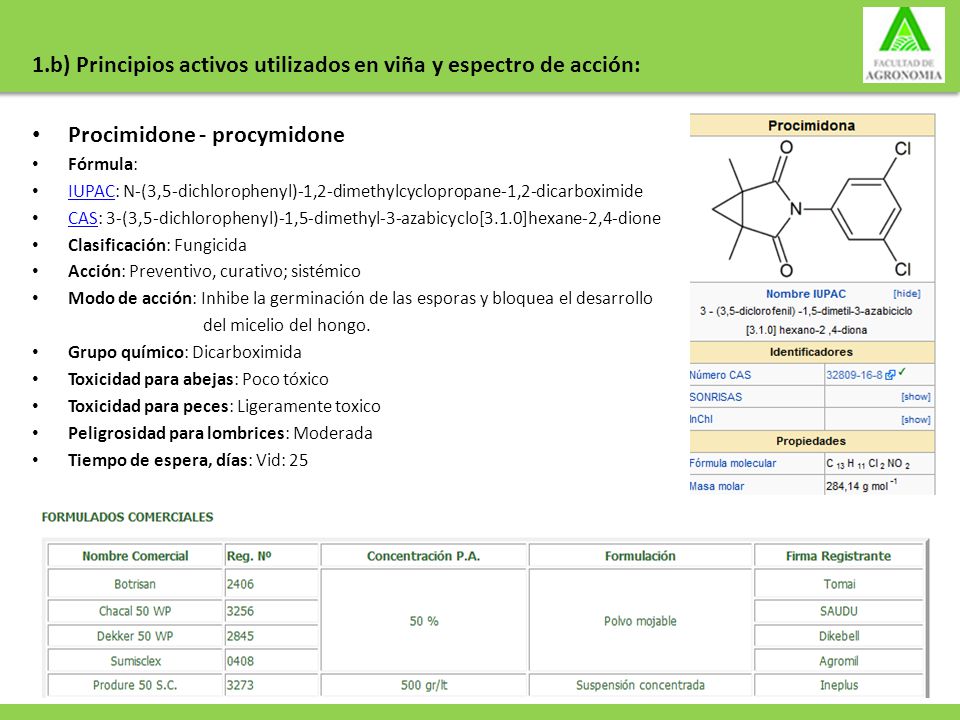
Task: Click the Ineplus registrant cell
Action: click(839, 685)
